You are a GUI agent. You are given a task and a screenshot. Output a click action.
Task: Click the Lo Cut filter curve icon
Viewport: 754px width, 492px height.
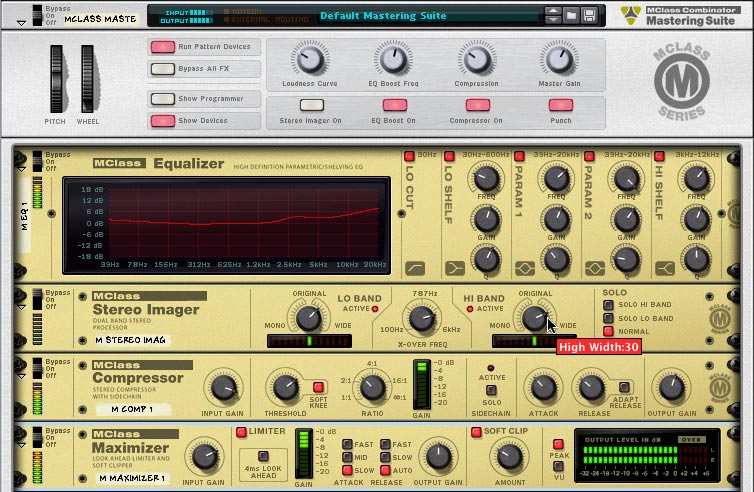pos(415,268)
